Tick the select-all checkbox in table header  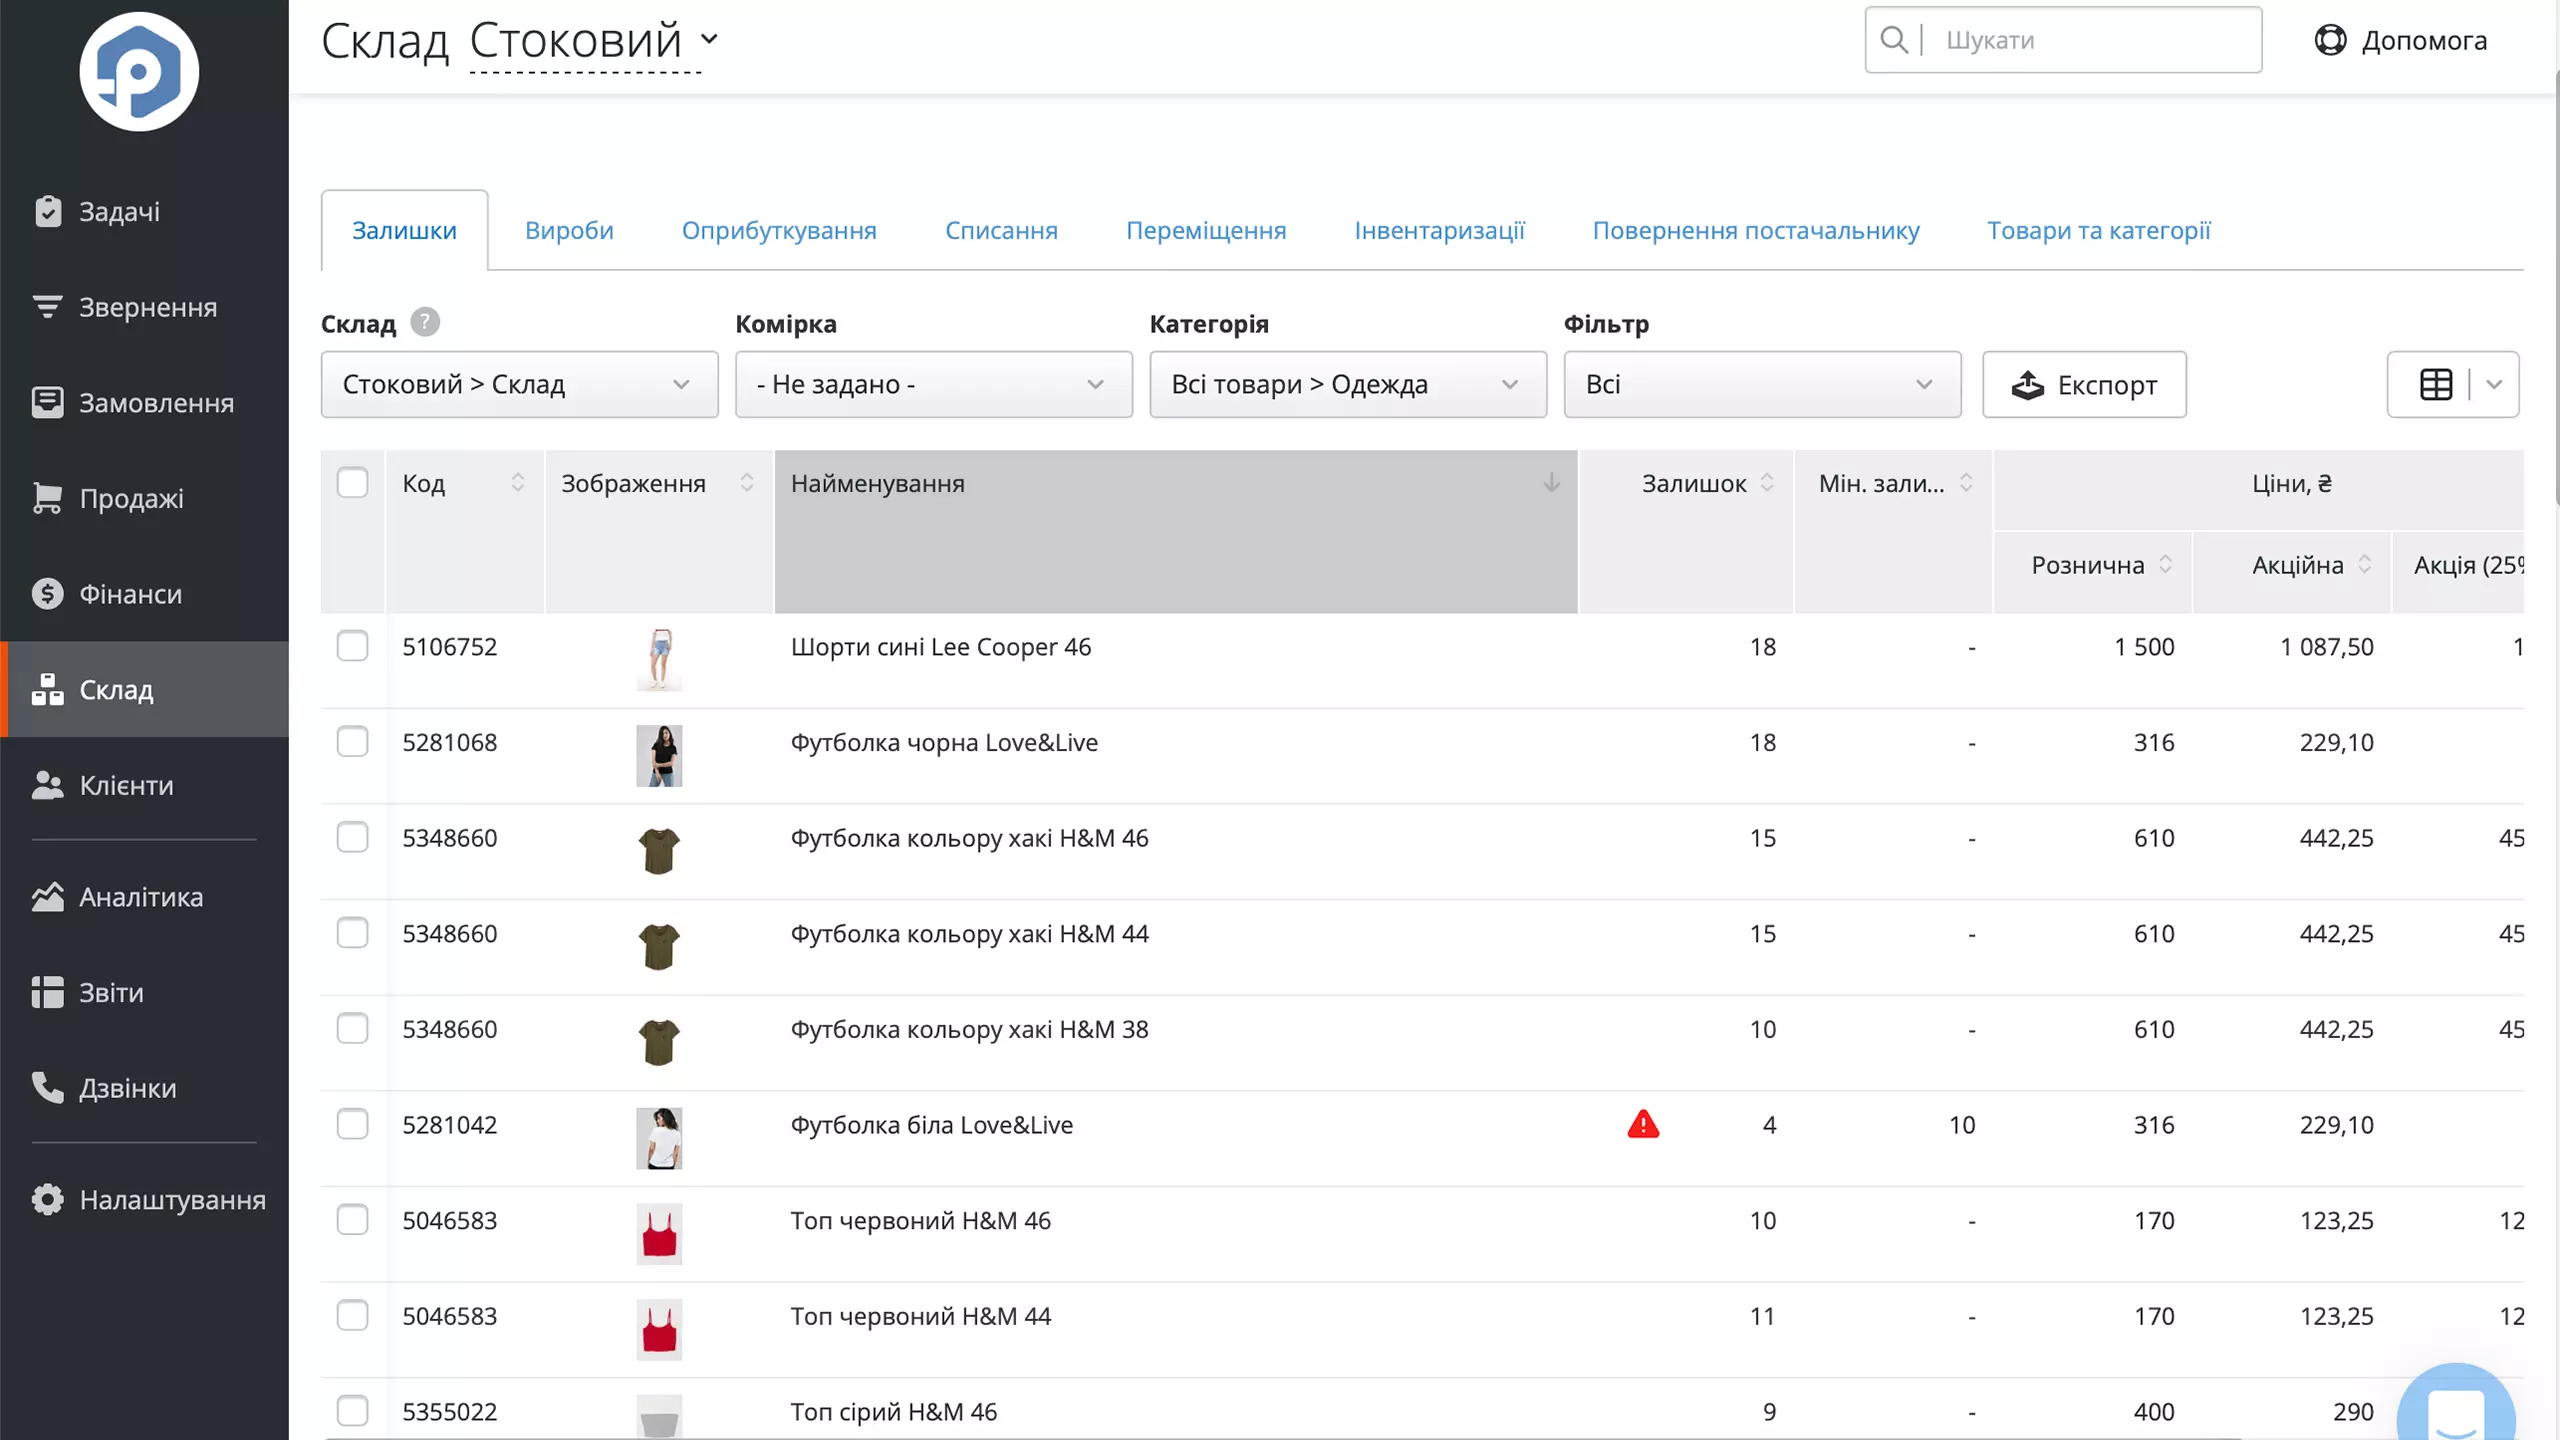352,483
